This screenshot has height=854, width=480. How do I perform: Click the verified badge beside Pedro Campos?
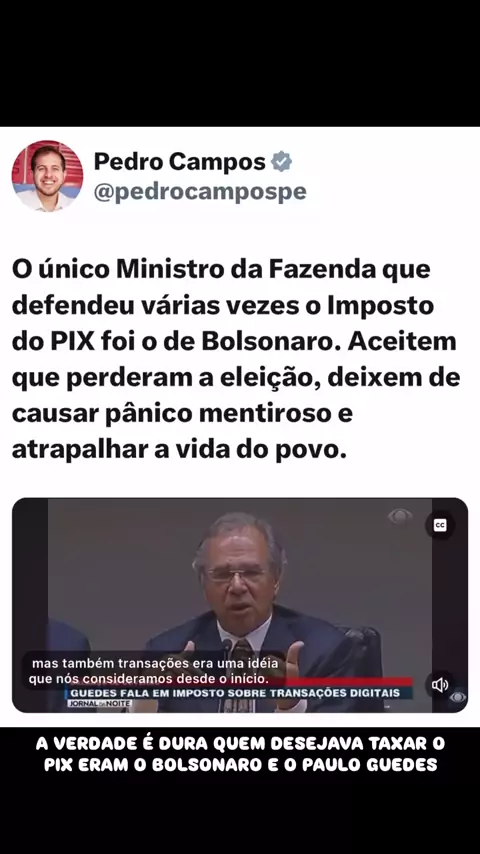tap(282, 162)
